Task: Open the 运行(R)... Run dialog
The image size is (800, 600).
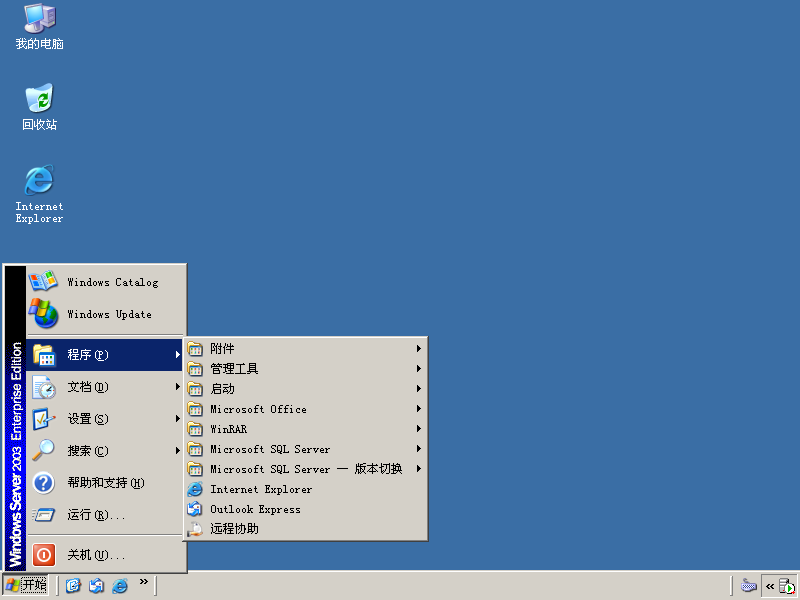Action: pyautogui.click(x=106, y=515)
